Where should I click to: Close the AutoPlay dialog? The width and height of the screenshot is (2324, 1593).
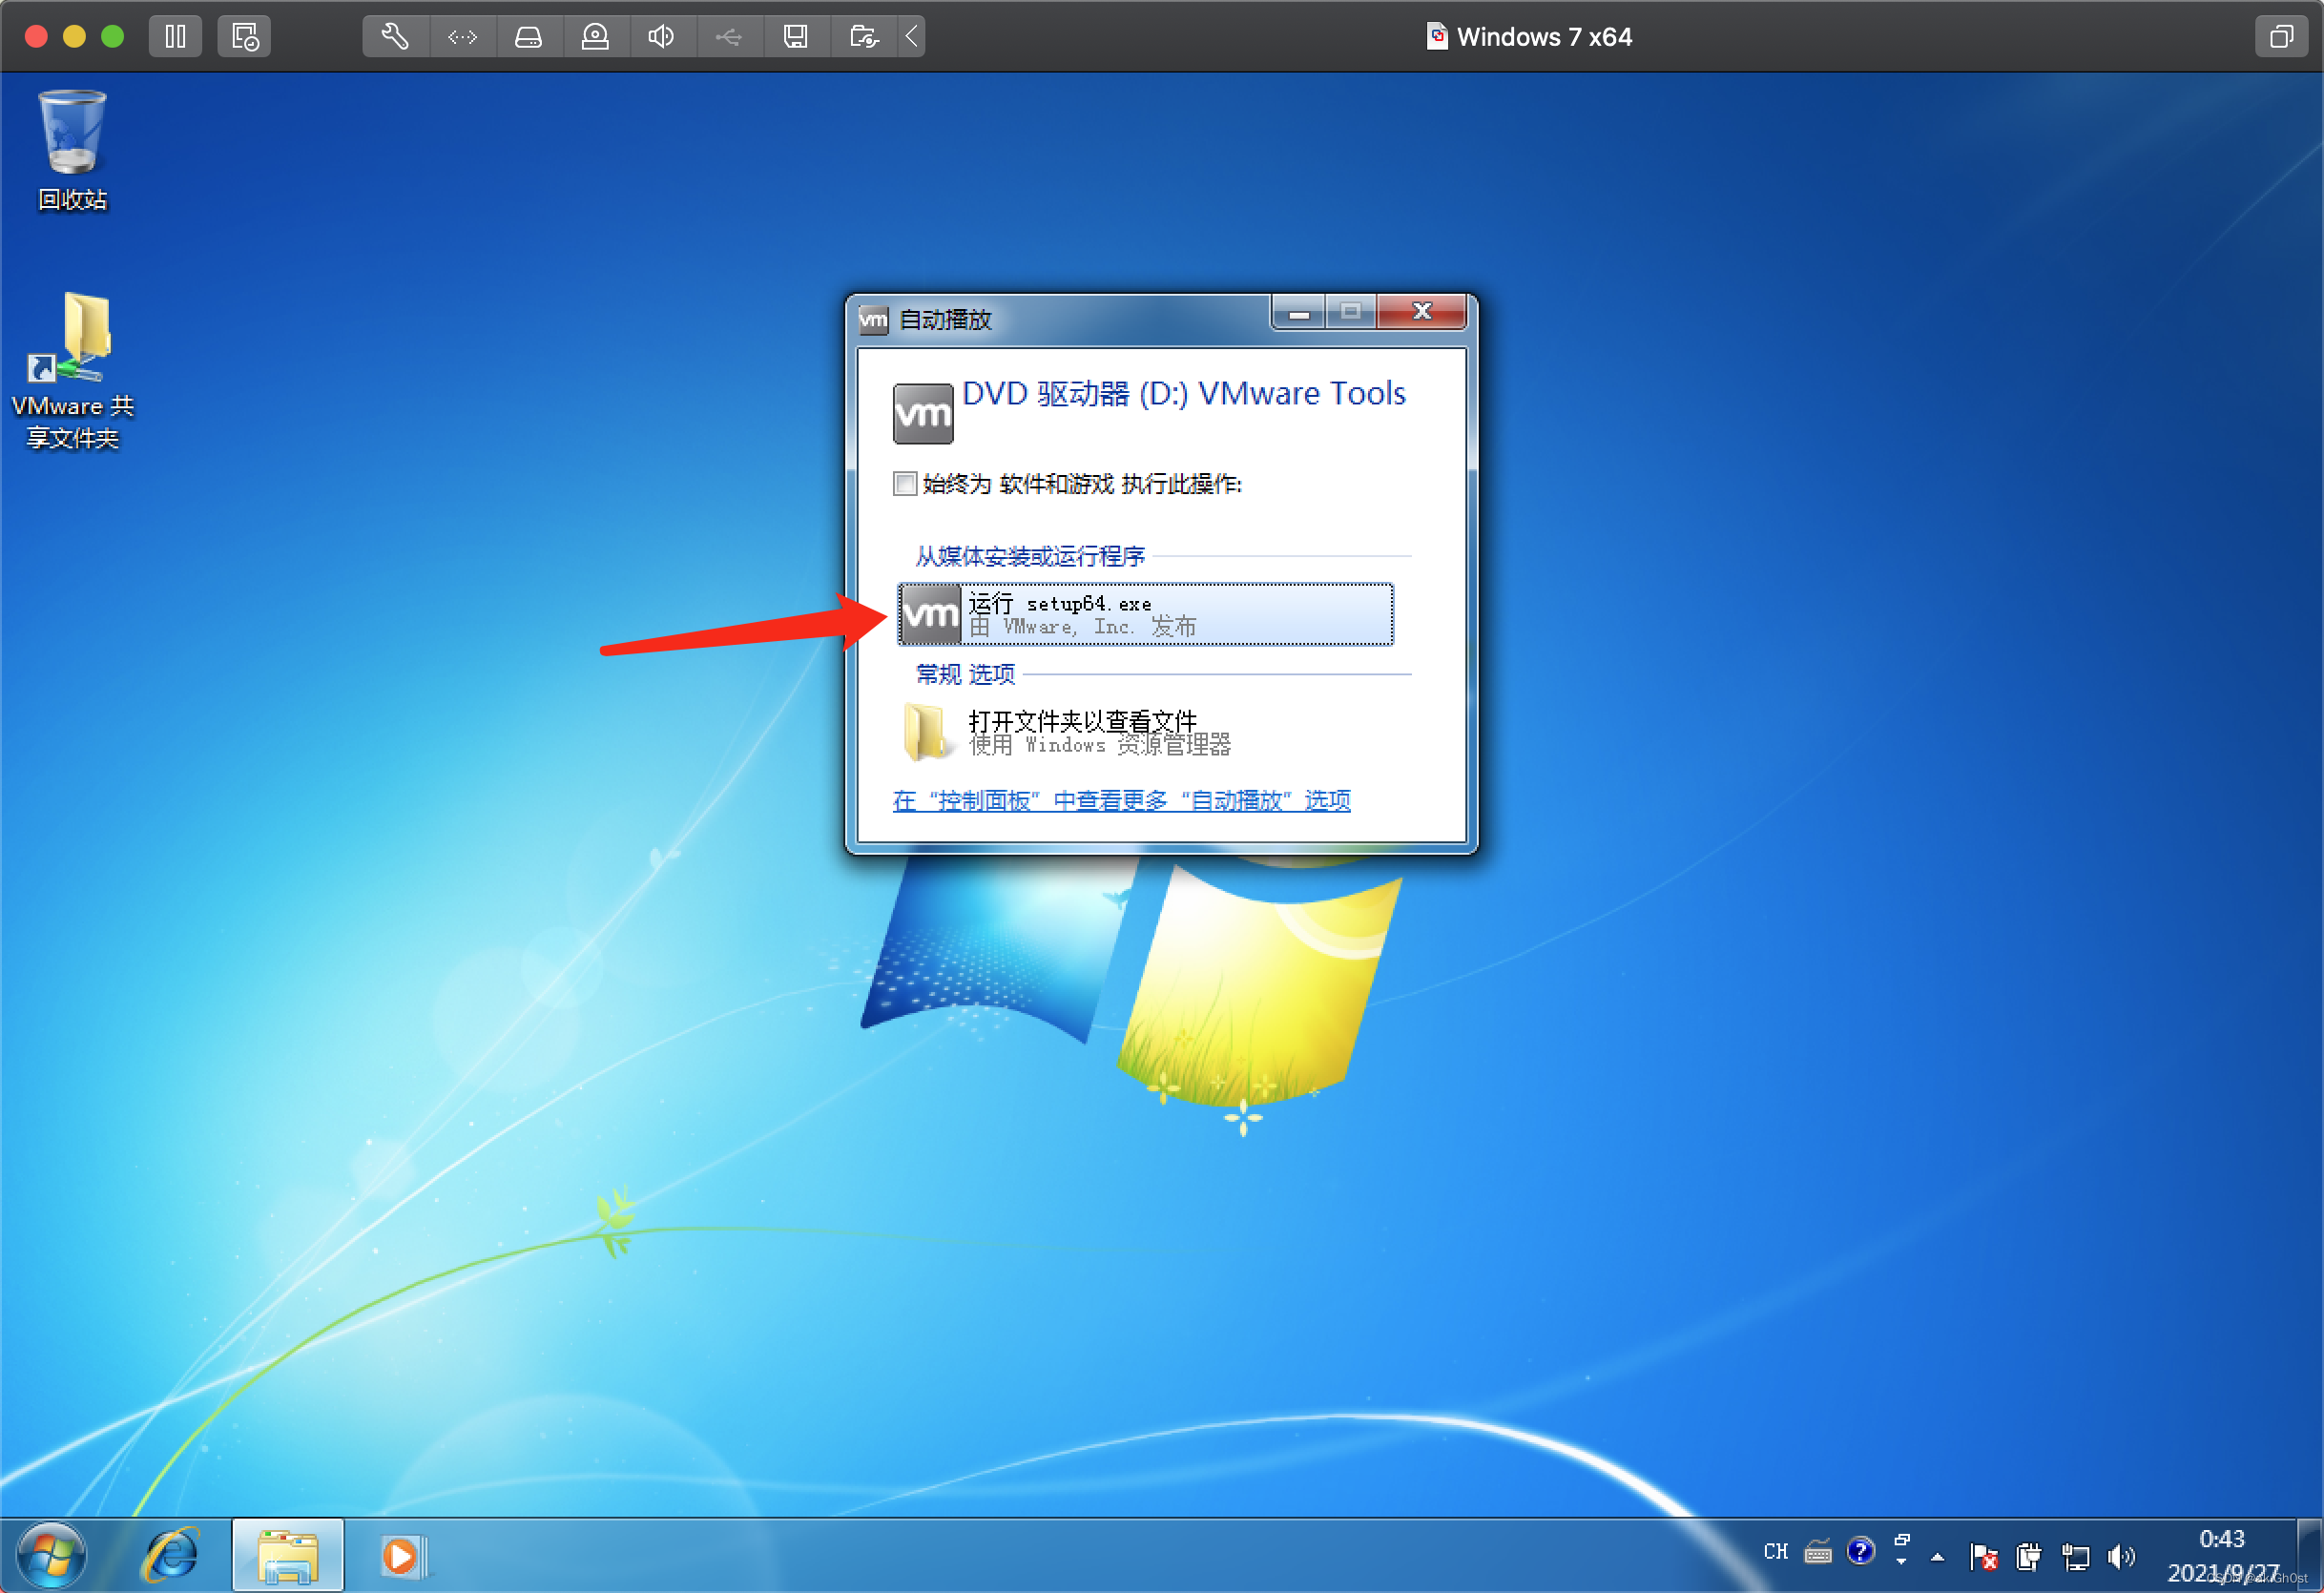1421,312
